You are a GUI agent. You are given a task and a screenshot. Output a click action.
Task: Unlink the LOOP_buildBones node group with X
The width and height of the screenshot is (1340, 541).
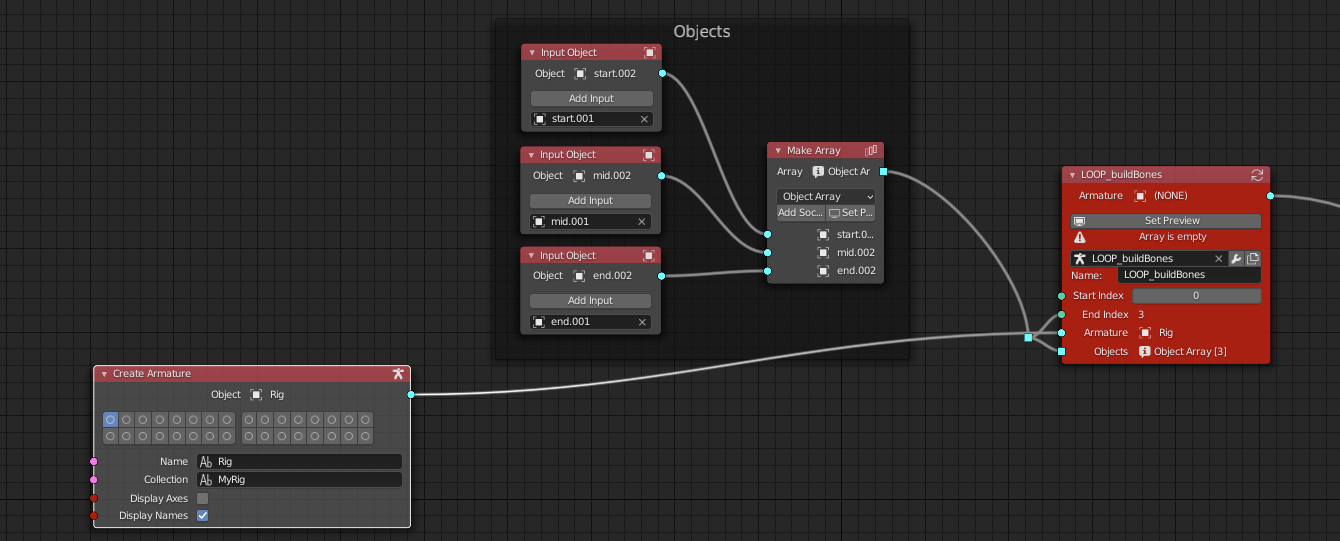[1218, 259]
